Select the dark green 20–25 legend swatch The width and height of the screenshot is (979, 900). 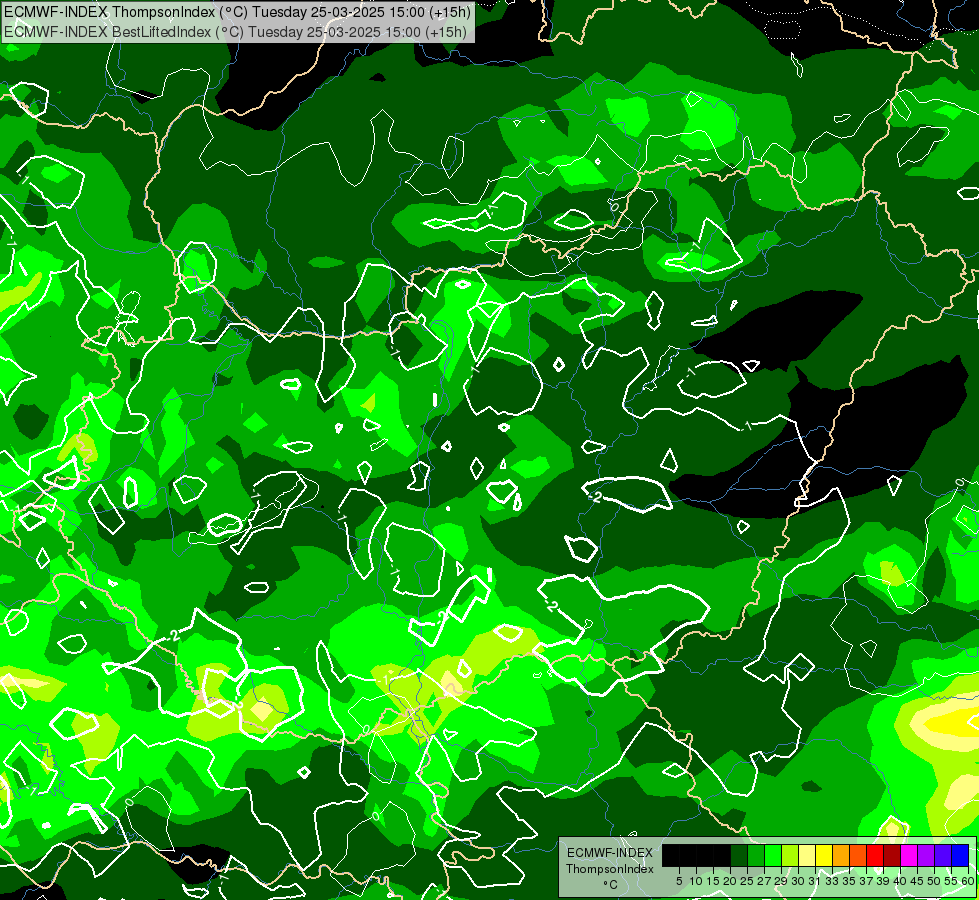click(739, 855)
